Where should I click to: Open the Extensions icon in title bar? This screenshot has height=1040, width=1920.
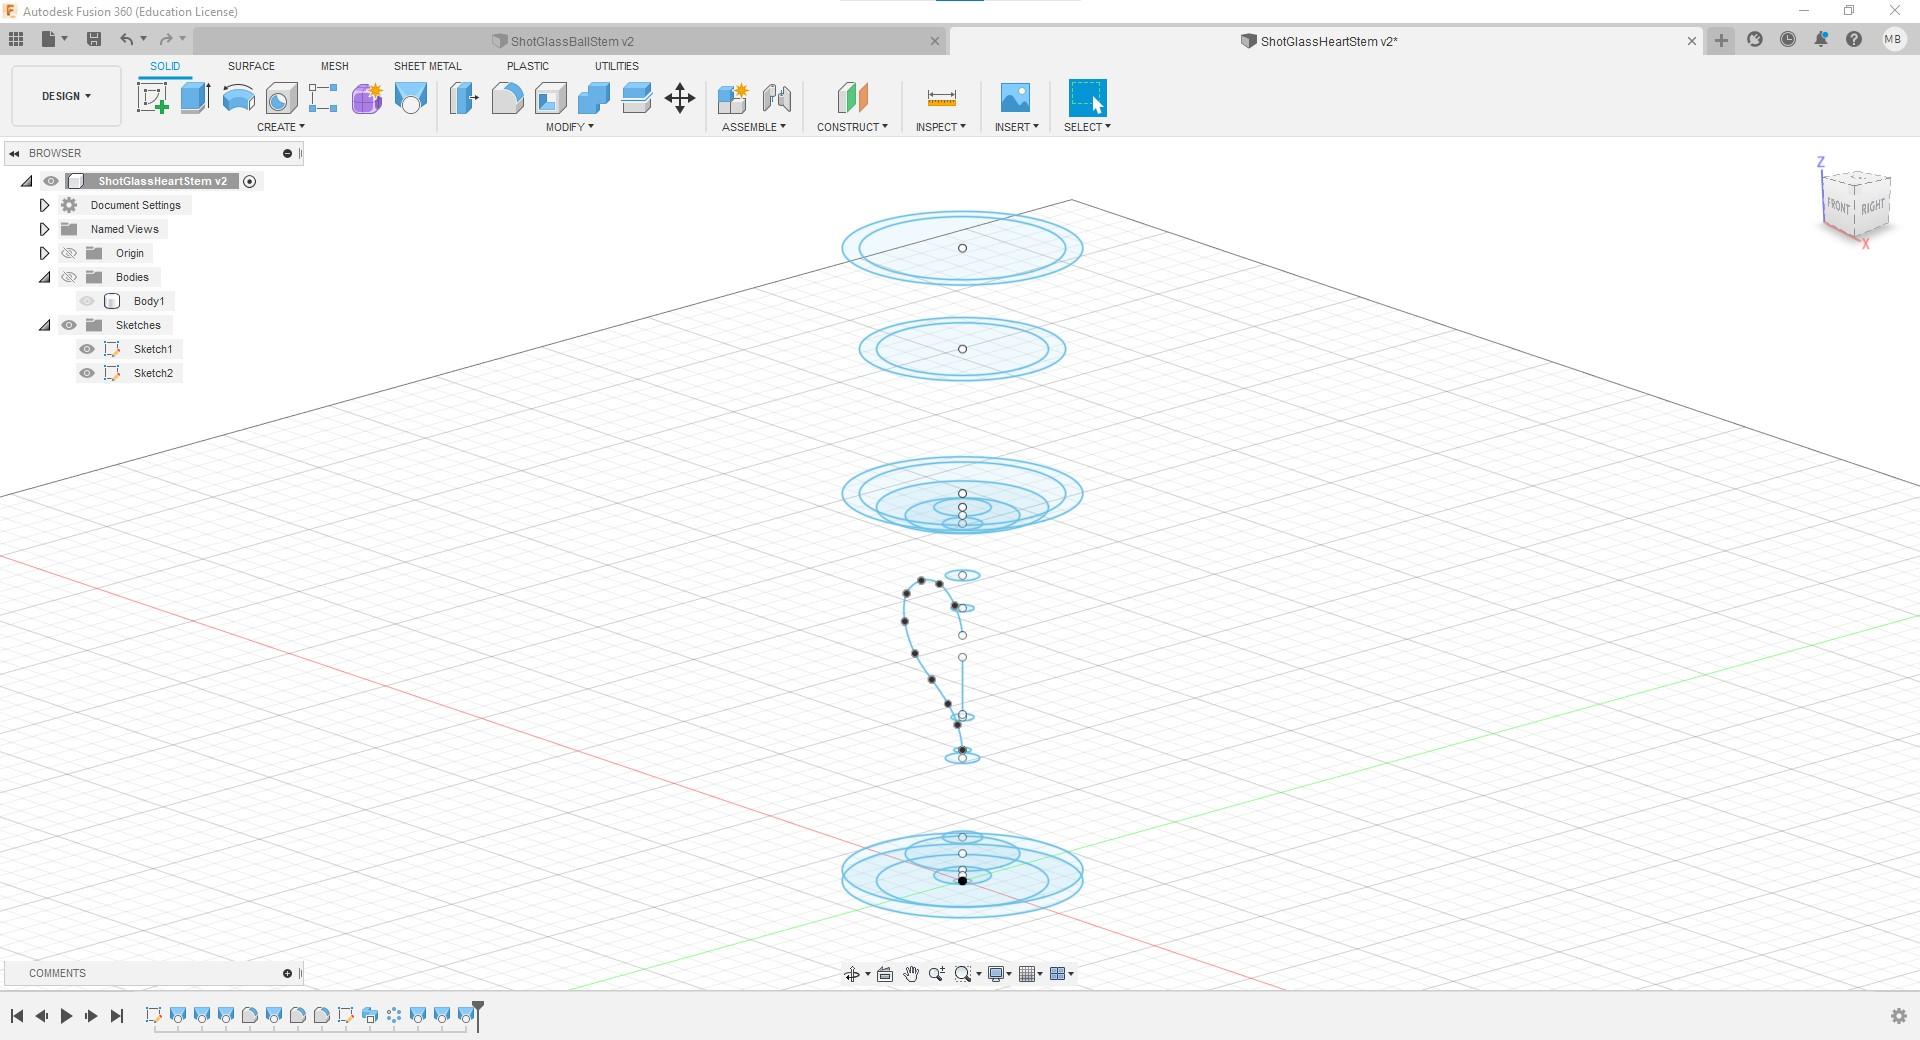tap(1754, 40)
